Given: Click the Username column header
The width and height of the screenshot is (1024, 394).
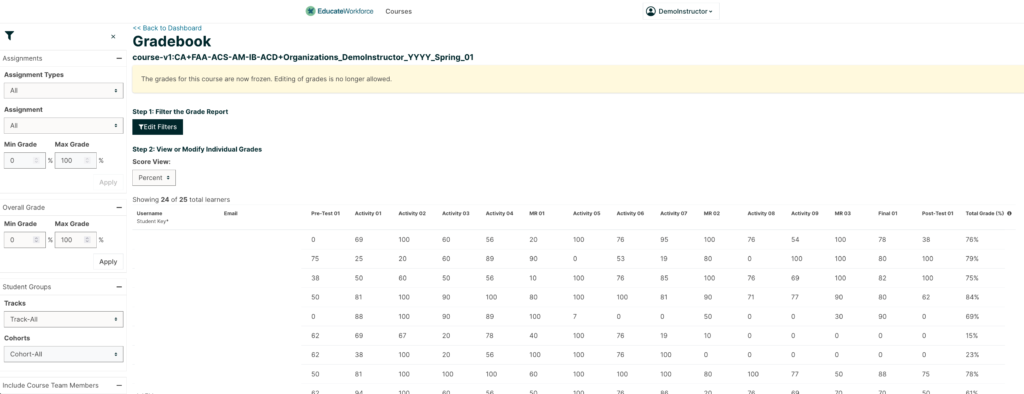Looking at the screenshot, I should (x=149, y=213).
